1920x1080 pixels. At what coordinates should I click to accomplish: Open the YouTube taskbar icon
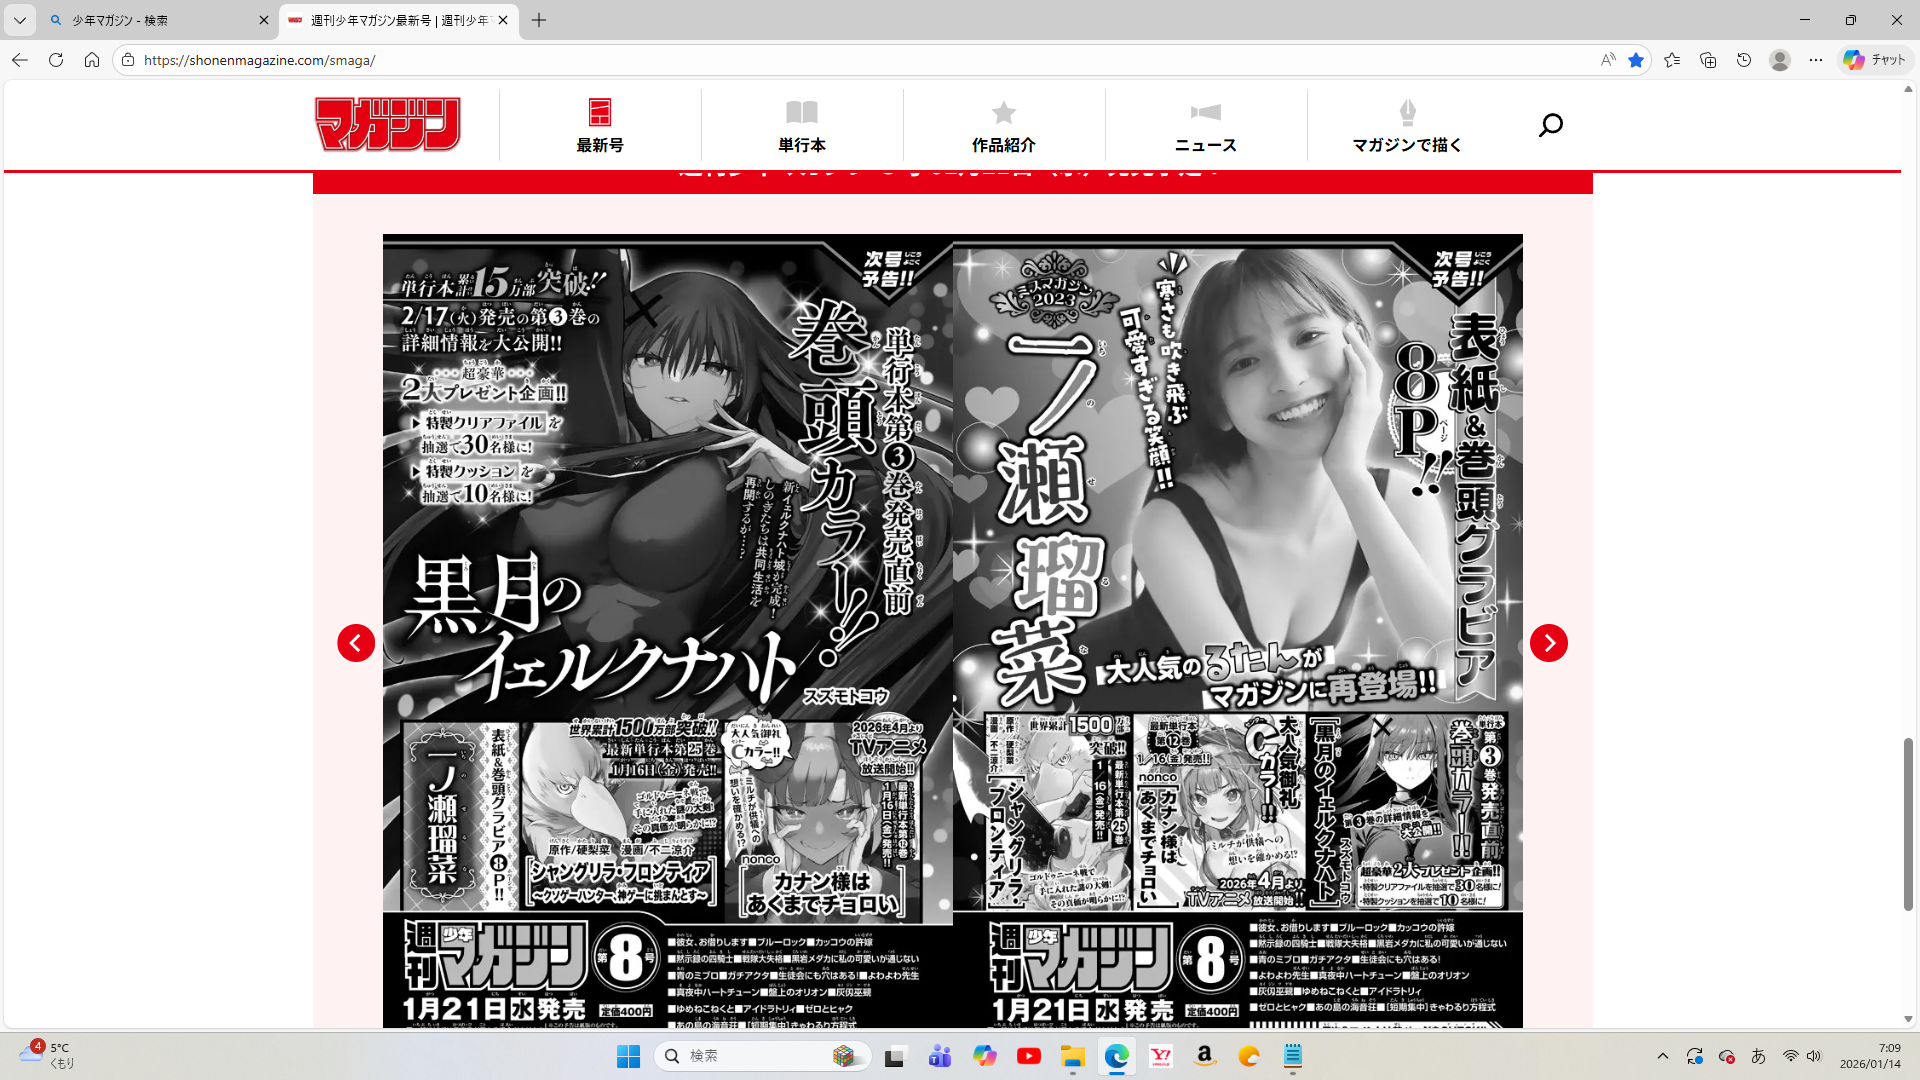(x=1028, y=1056)
